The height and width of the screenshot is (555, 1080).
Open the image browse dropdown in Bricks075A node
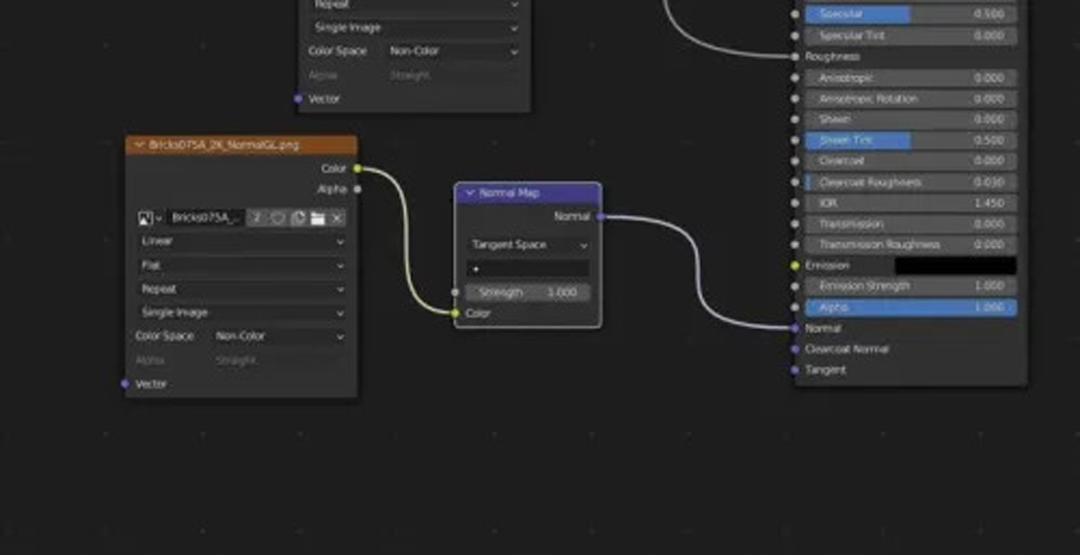click(150, 218)
